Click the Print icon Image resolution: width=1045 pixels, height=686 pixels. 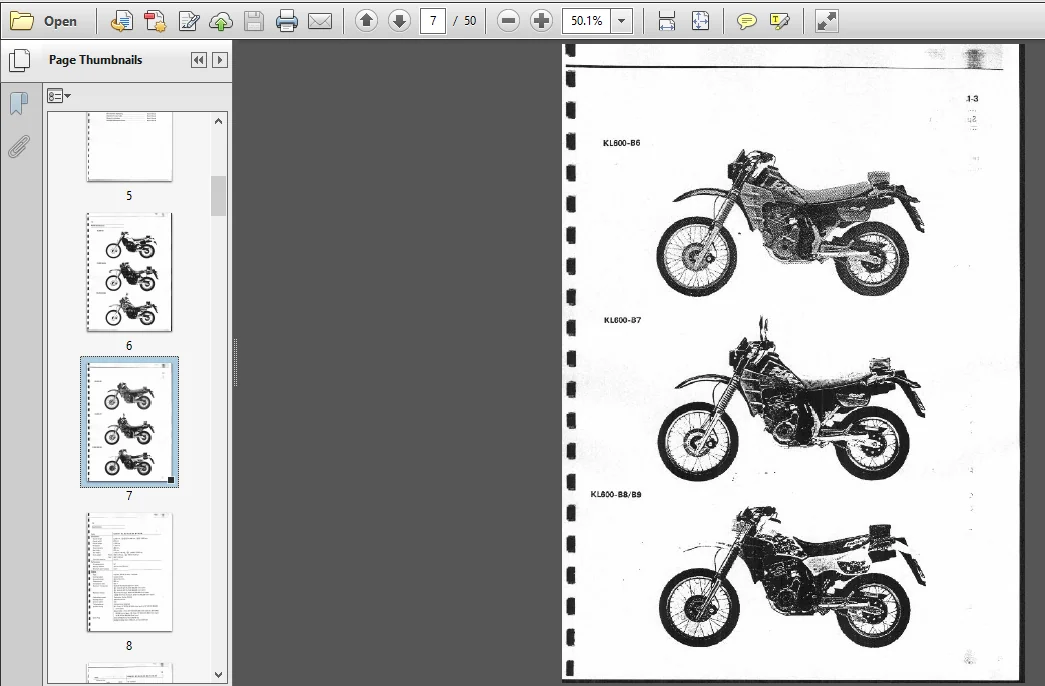[x=287, y=21]
